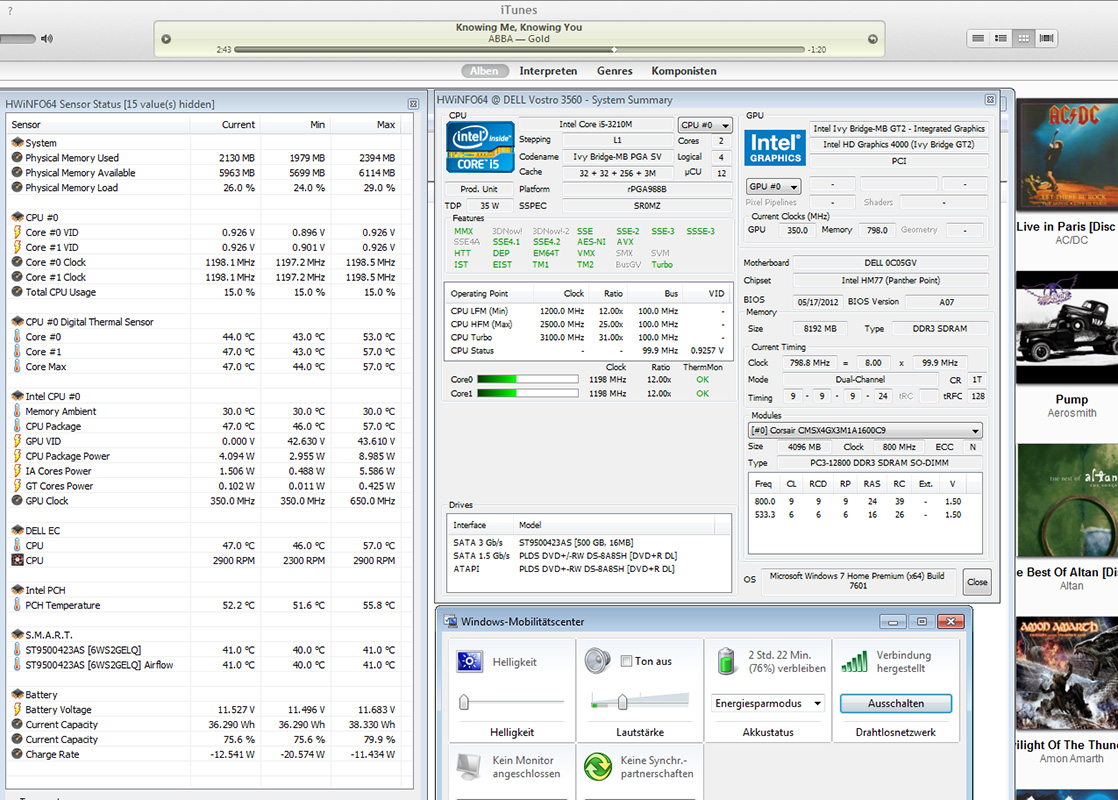The image size is (1118, 800).
Task: Close the HWiNFO64 System Summary window
Action: tap(990, 100)
